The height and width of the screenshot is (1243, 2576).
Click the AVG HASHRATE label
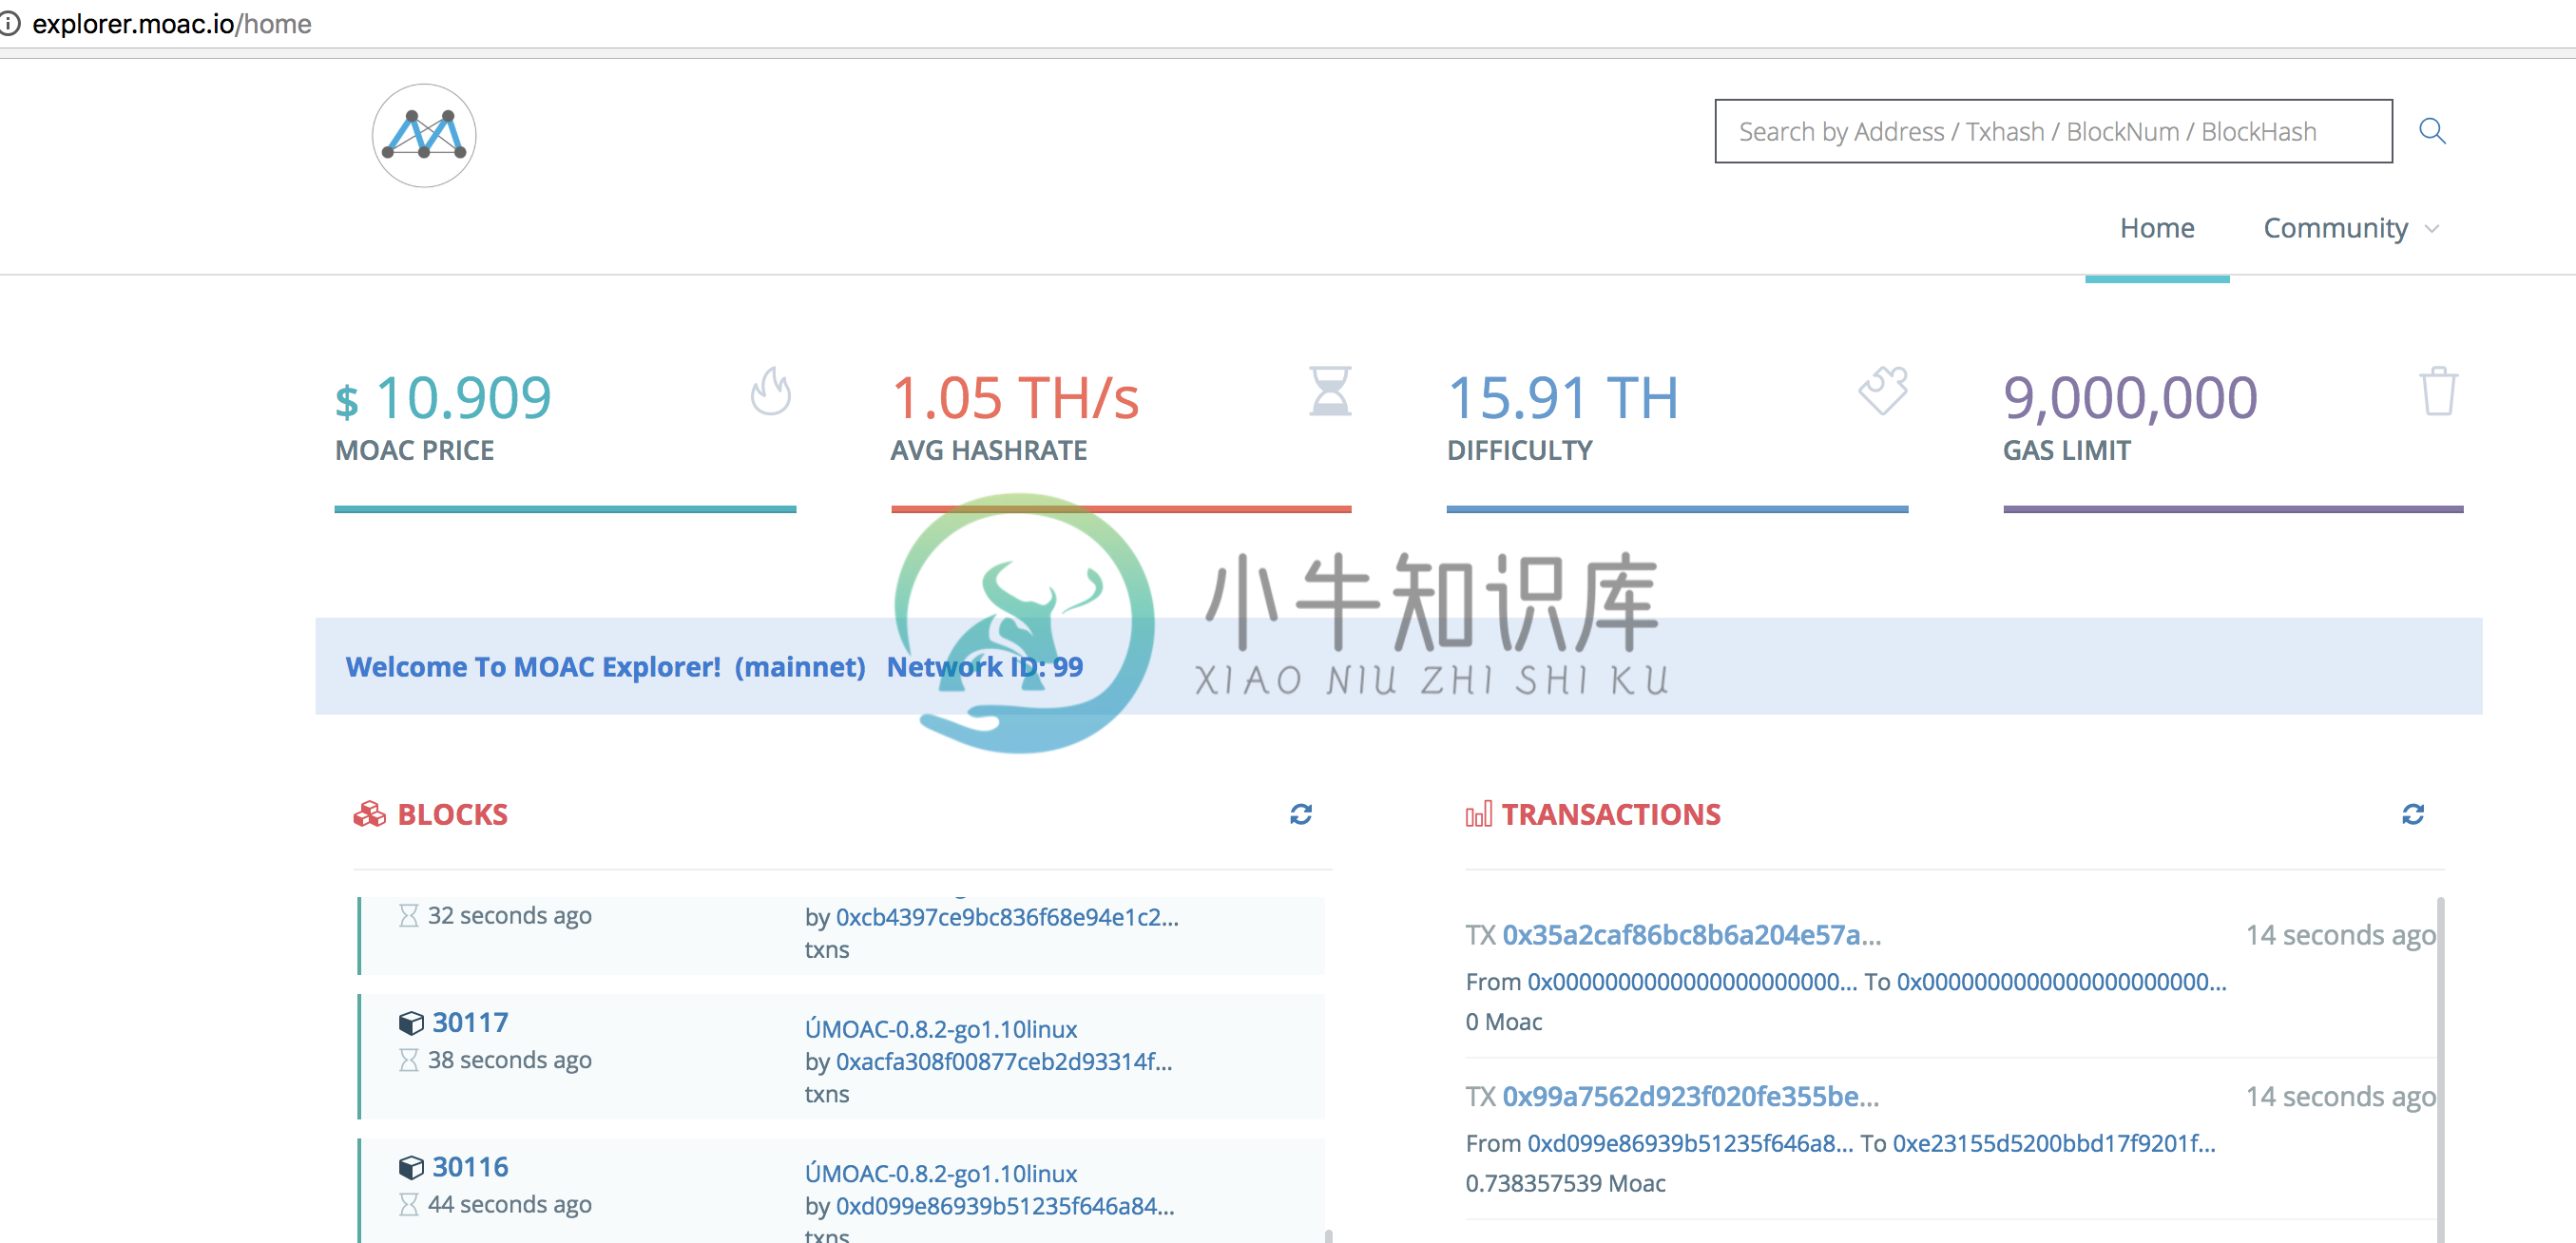click(988, 450)
